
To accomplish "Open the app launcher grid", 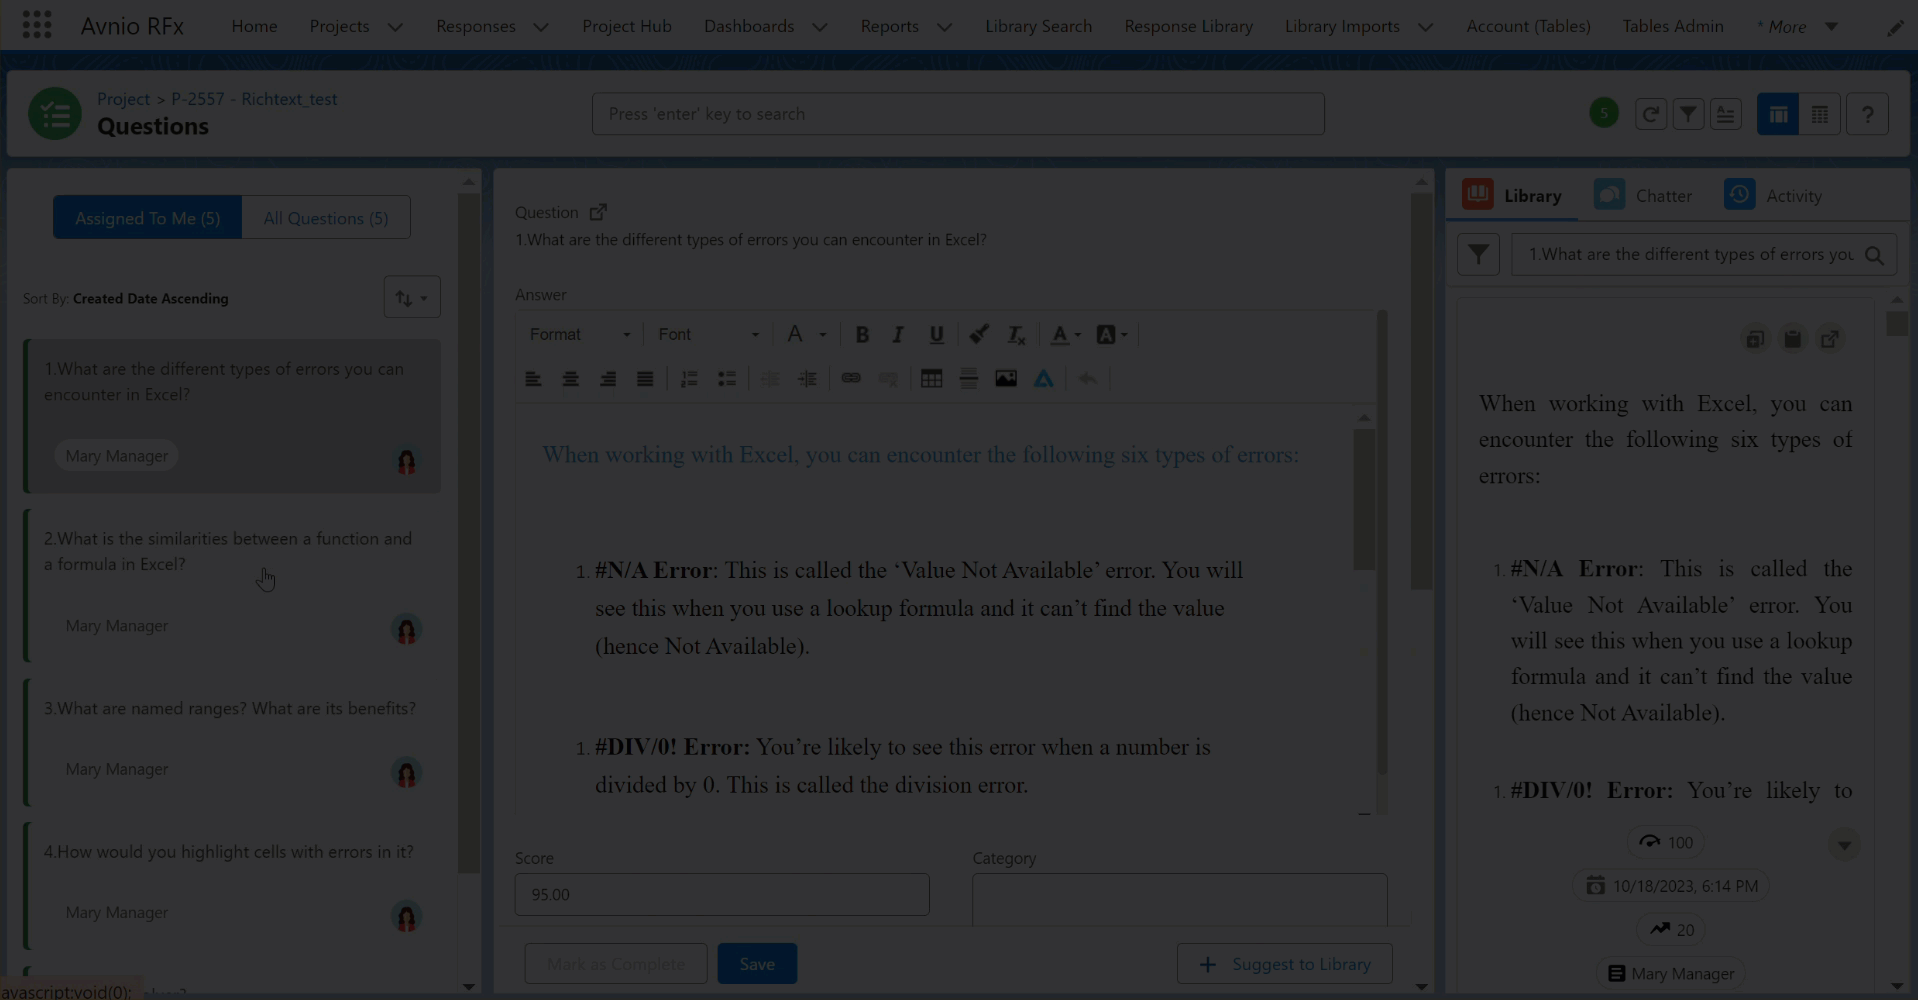I will pyautogui.click(x=37, y=25).
